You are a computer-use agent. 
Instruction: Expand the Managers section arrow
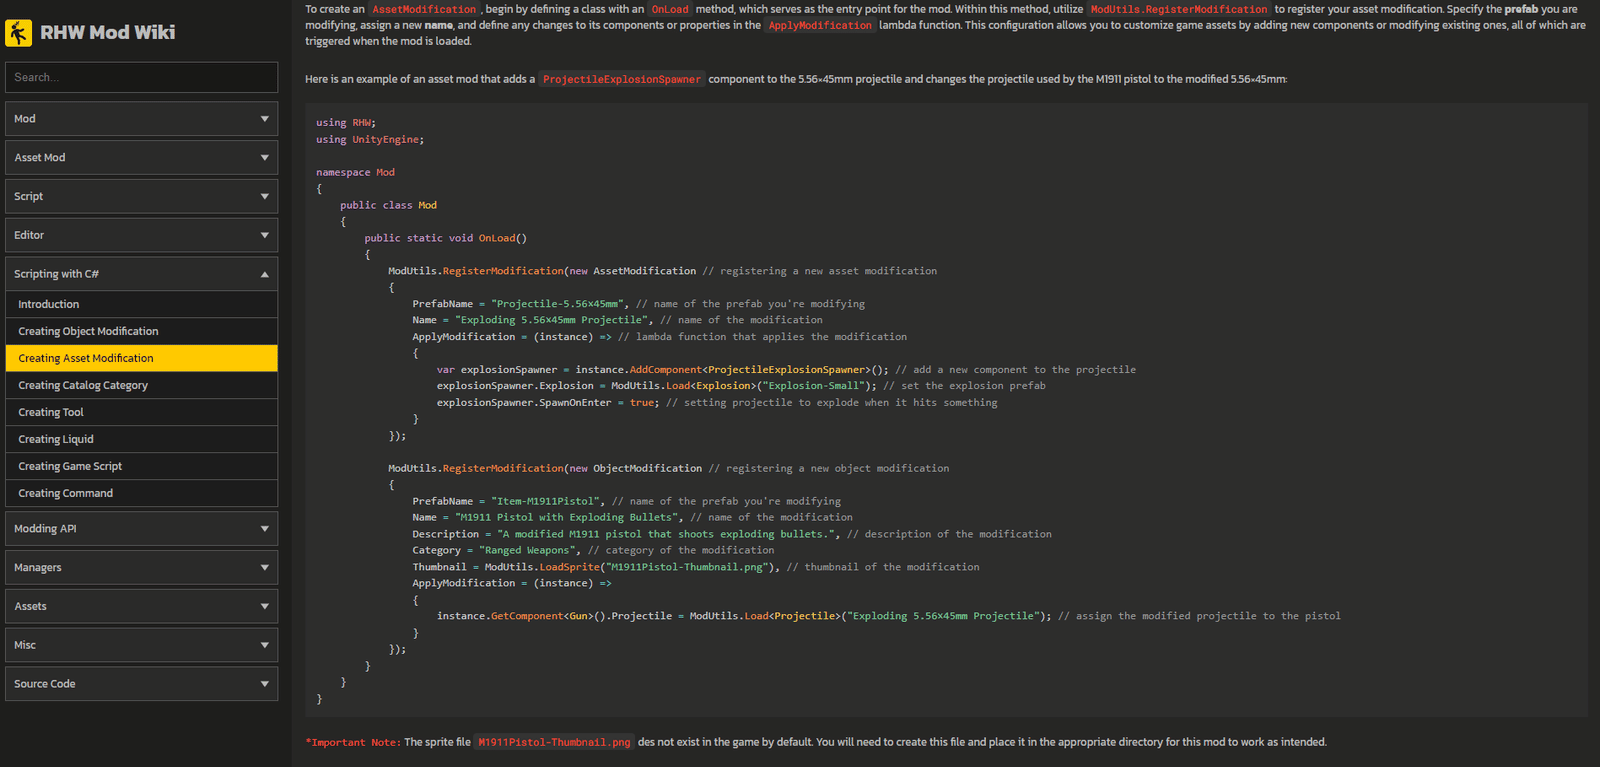click(x=265, y=568)
